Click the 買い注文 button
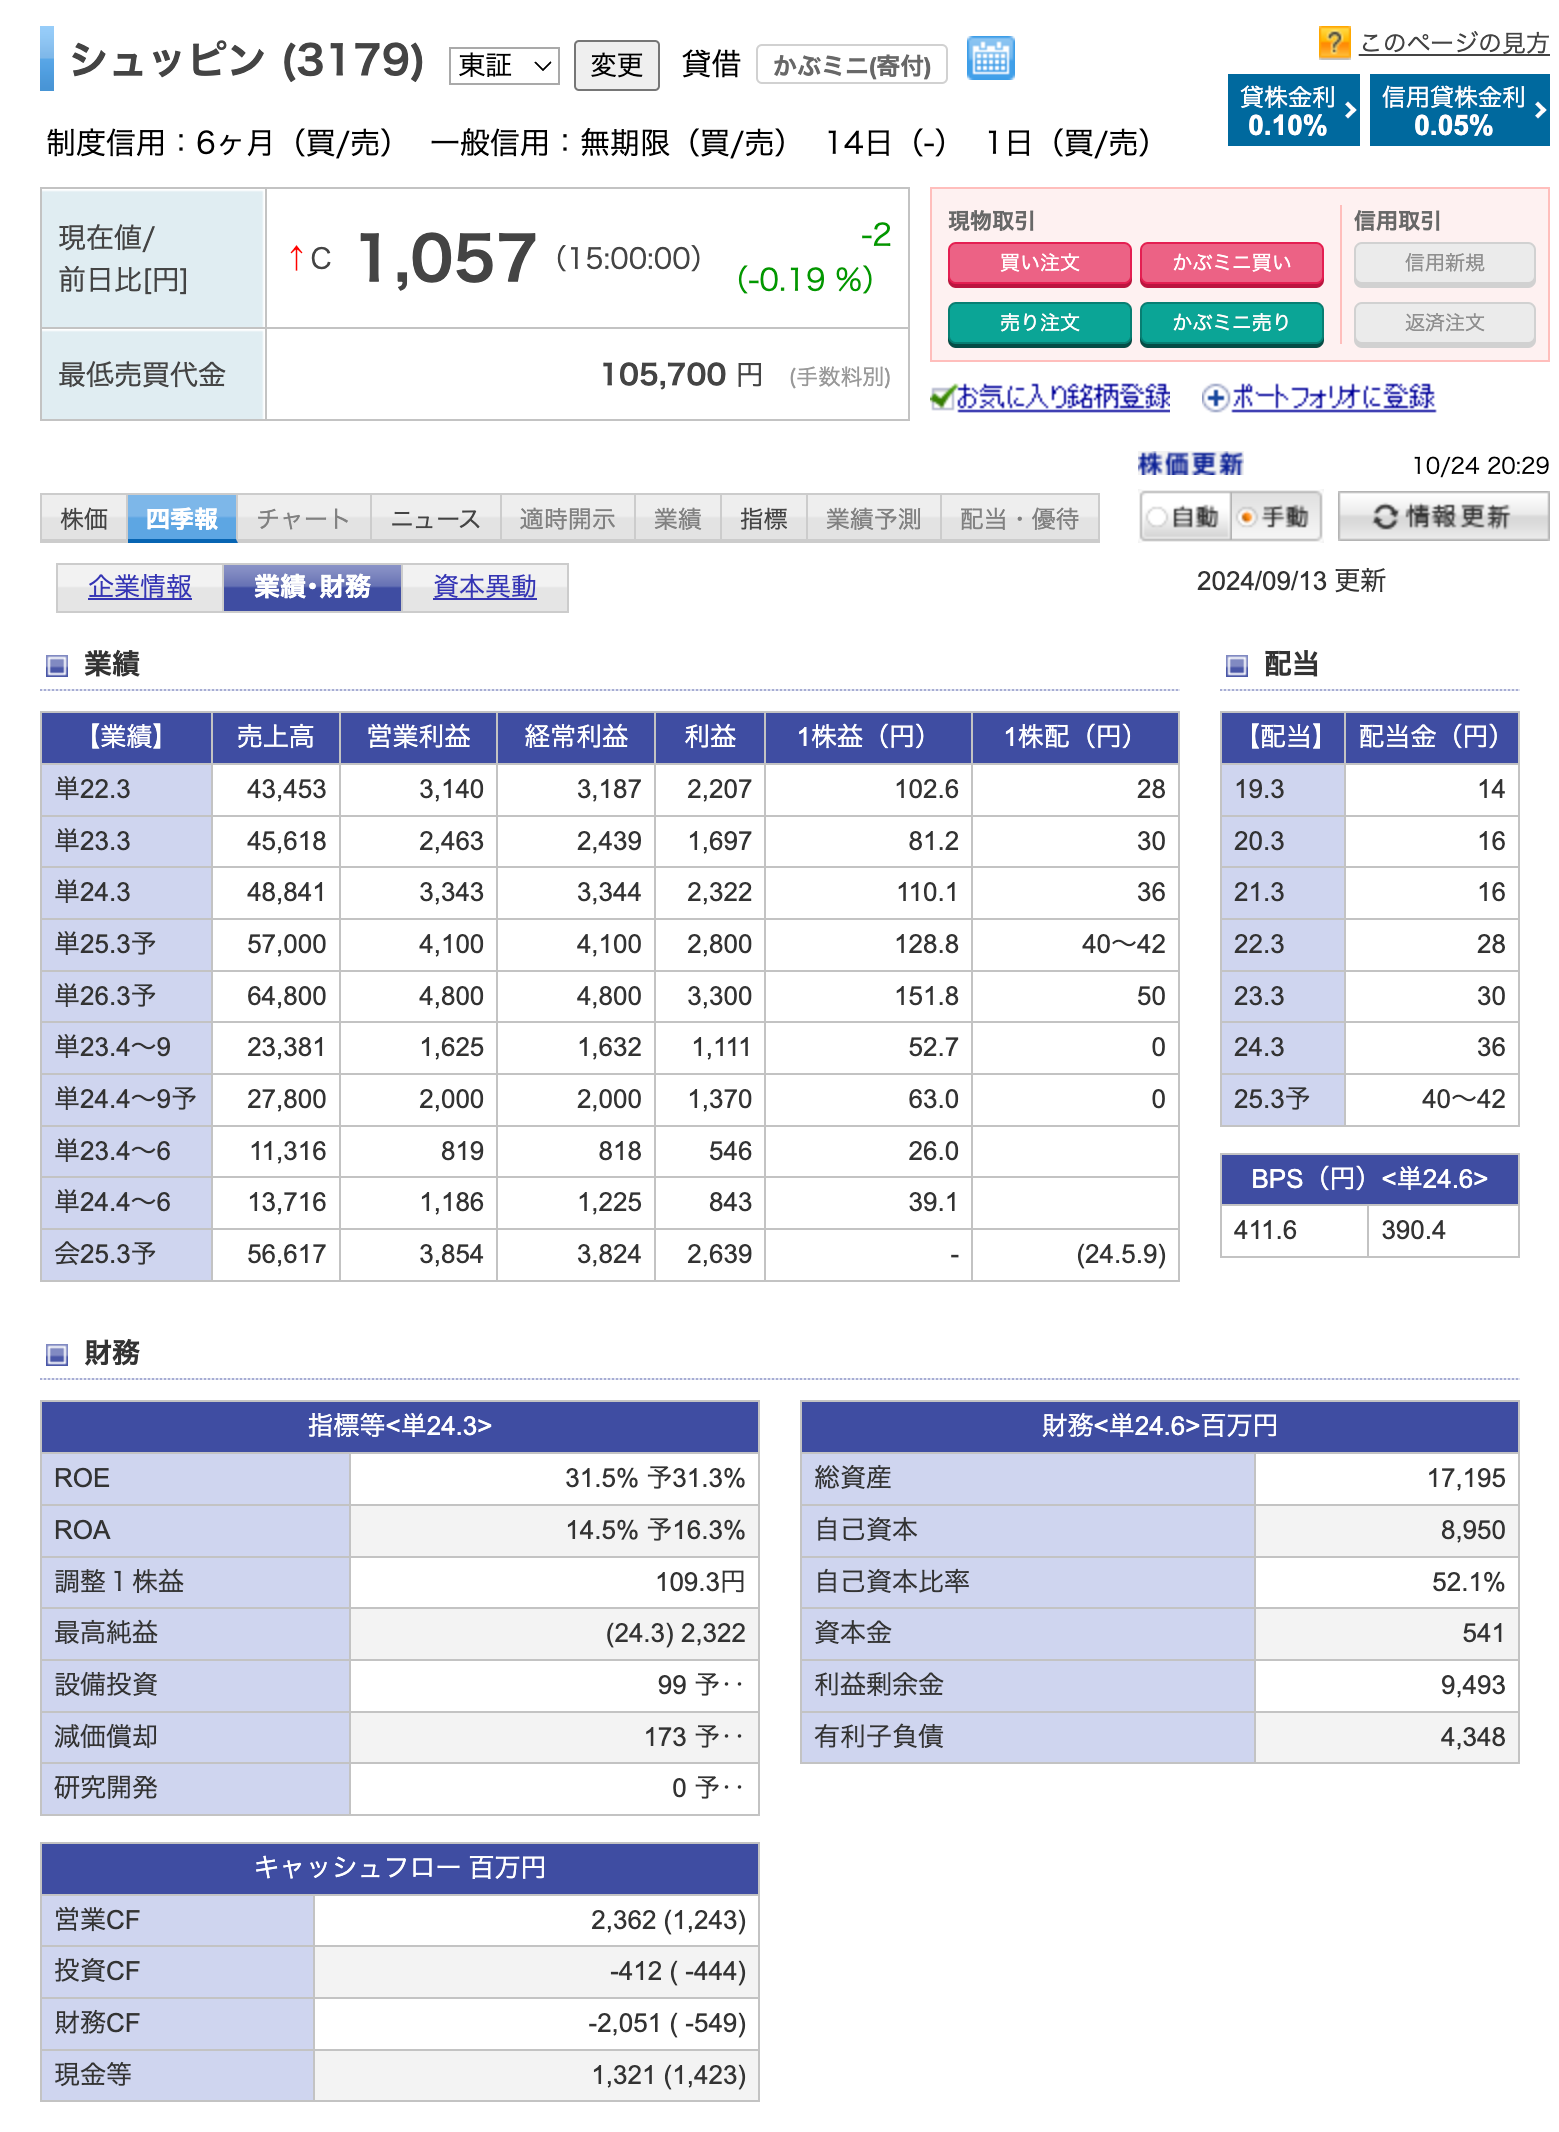 [x=1040, y=263]
